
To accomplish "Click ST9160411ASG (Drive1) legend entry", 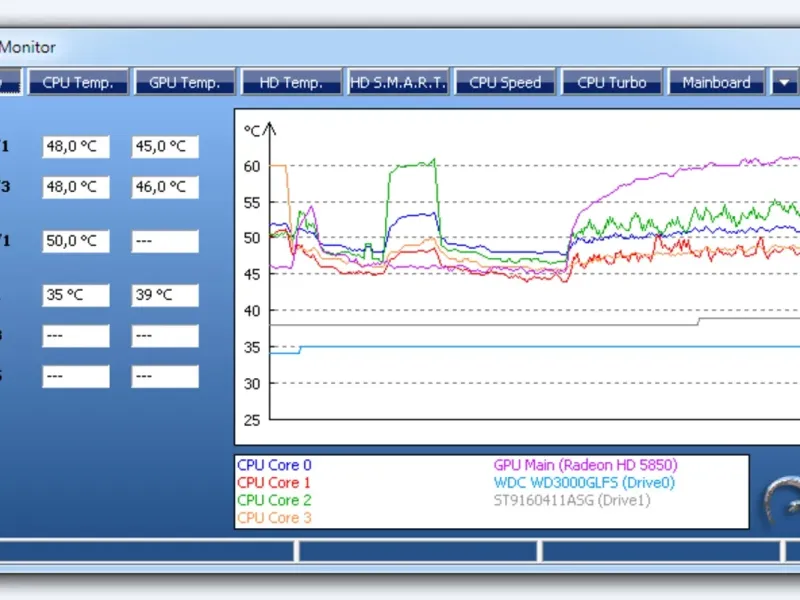I will [x=572, y=500].
